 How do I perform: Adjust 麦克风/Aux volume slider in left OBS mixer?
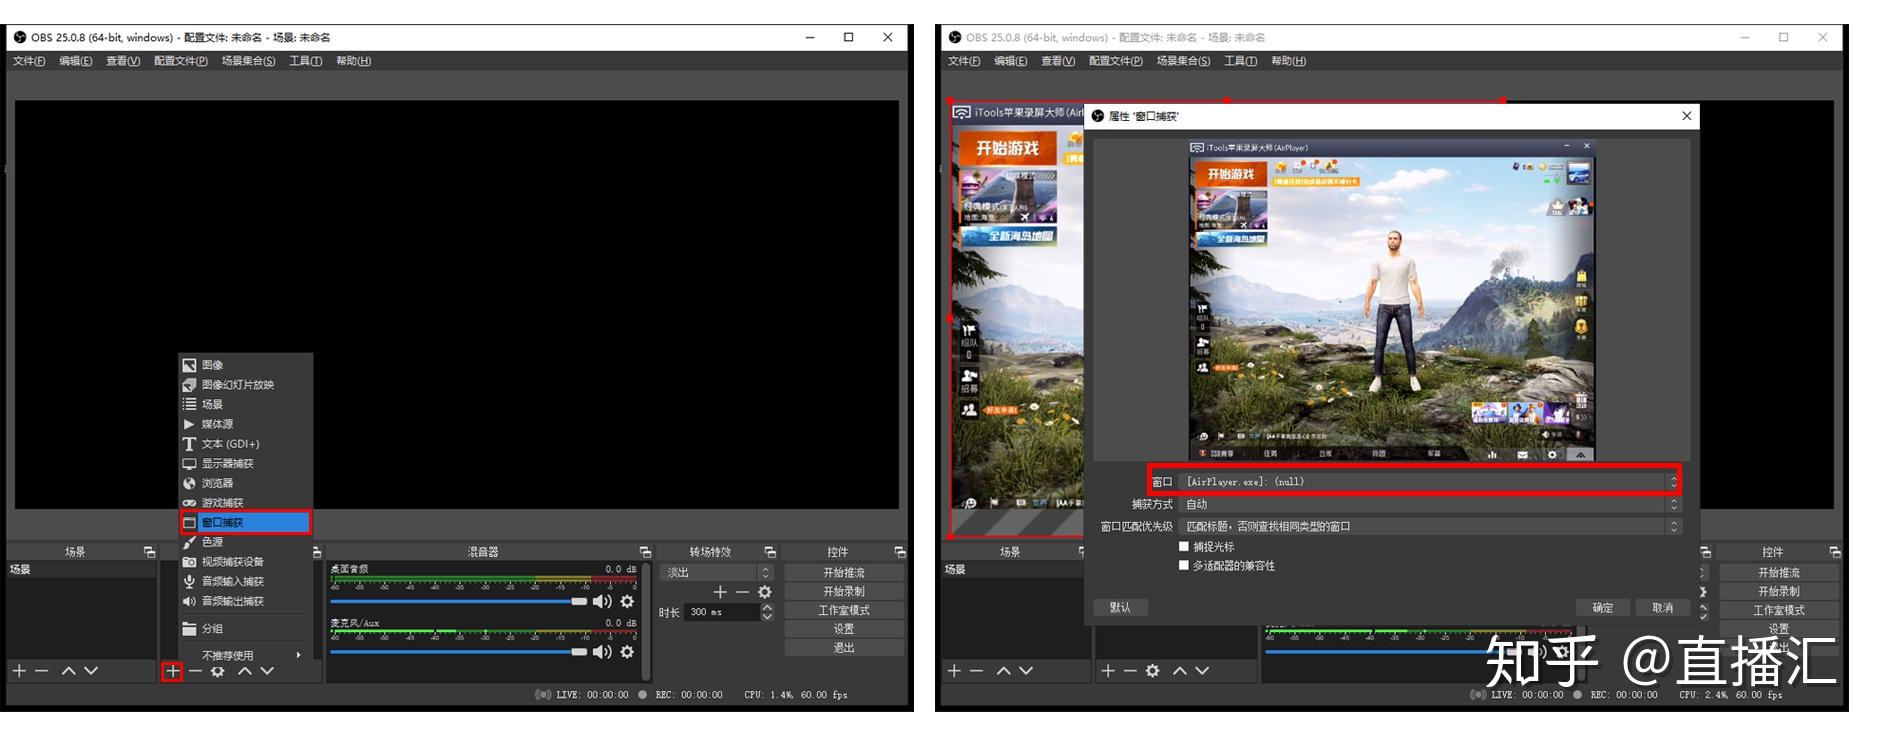click(459, 652)
